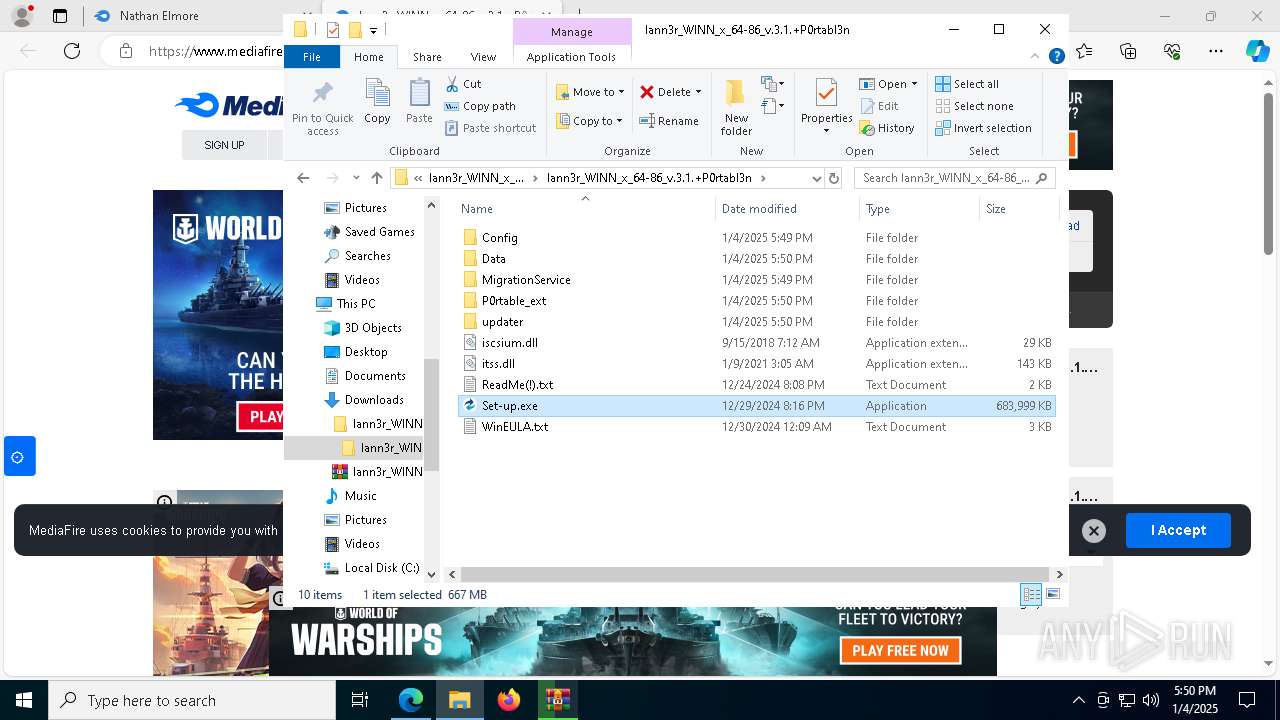
Task: Open Local Disk (C:) in navigation pane
Action: [382, 568]
